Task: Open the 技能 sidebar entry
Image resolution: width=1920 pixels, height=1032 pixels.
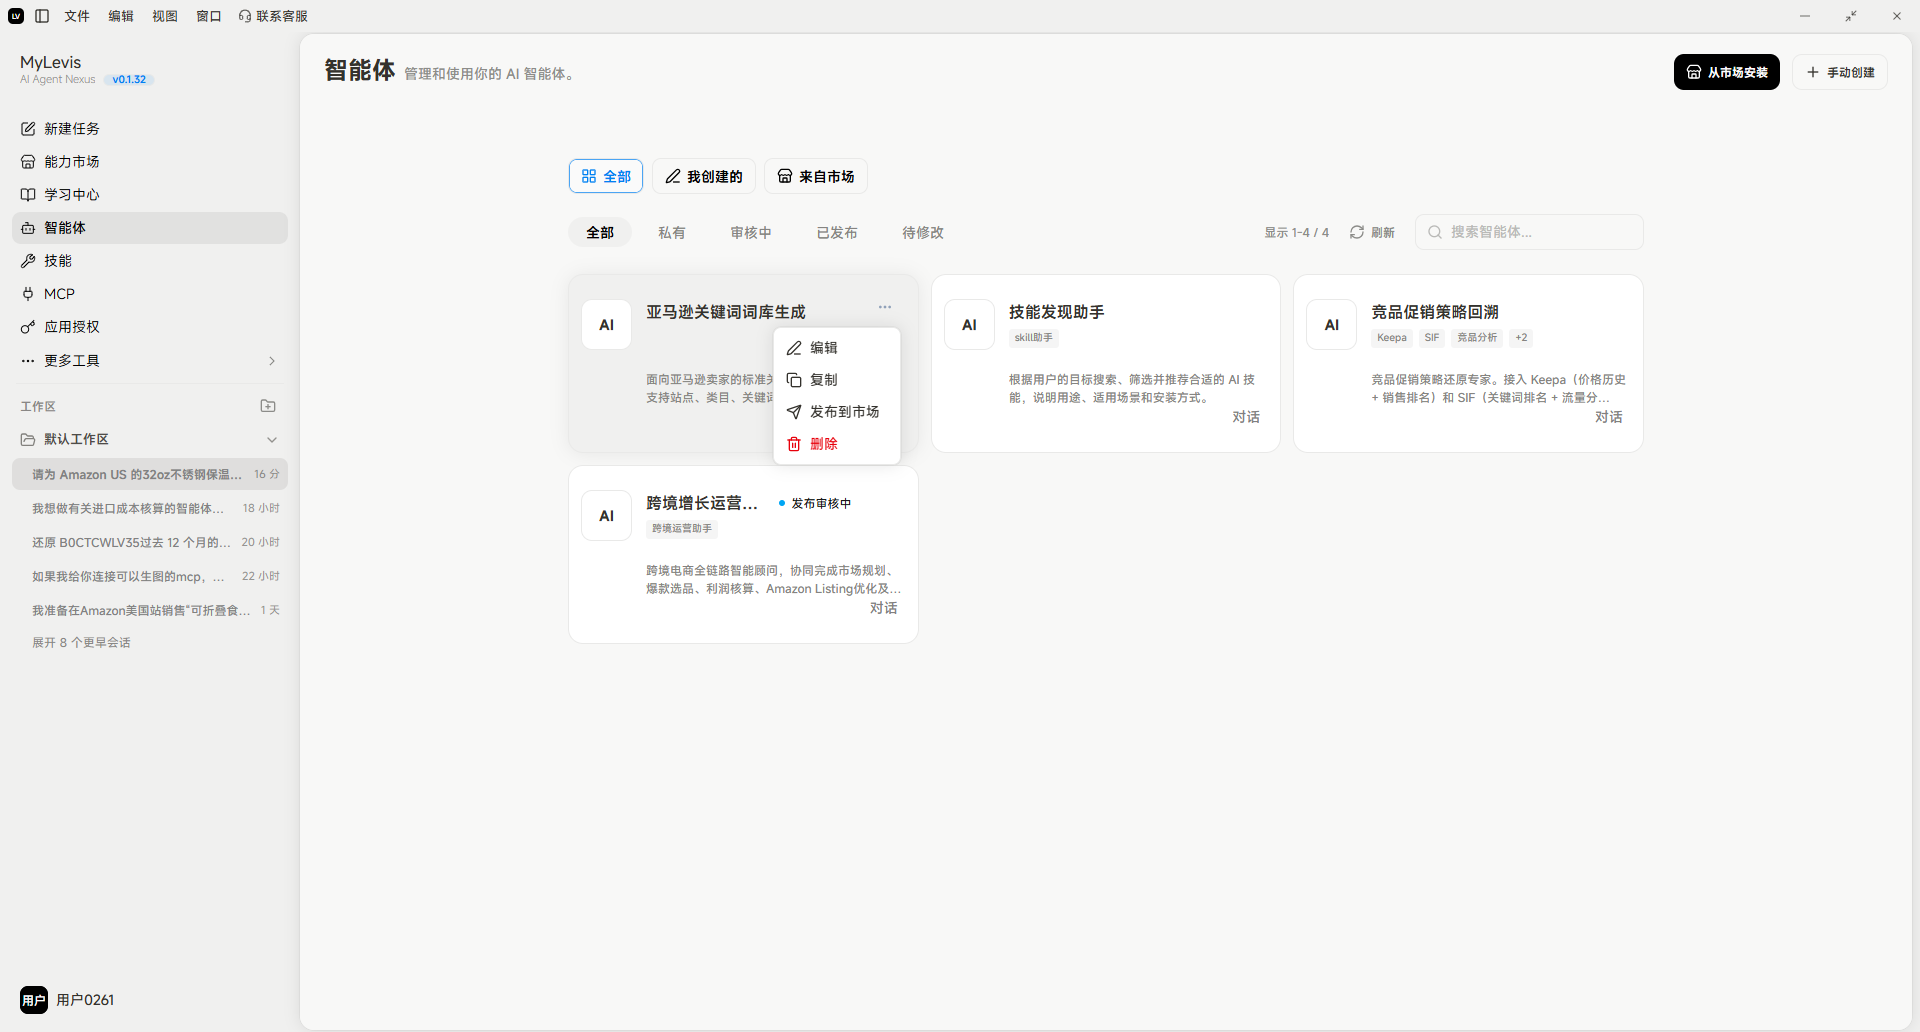Action: click(150, 261)
